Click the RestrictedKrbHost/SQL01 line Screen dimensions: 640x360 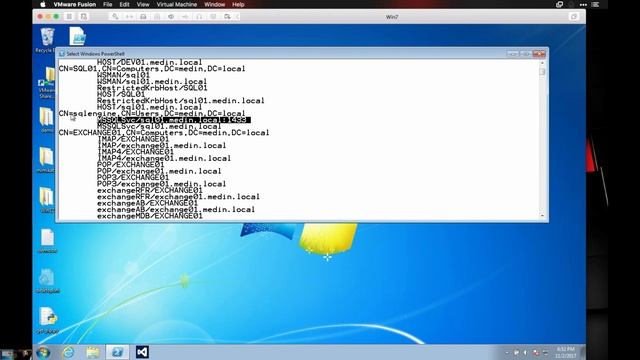[152, 88]
